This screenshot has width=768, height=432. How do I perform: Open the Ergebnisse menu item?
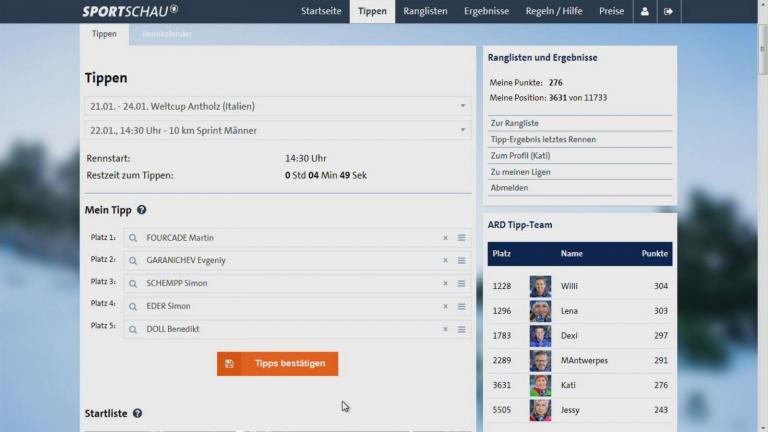click(486, 12)
